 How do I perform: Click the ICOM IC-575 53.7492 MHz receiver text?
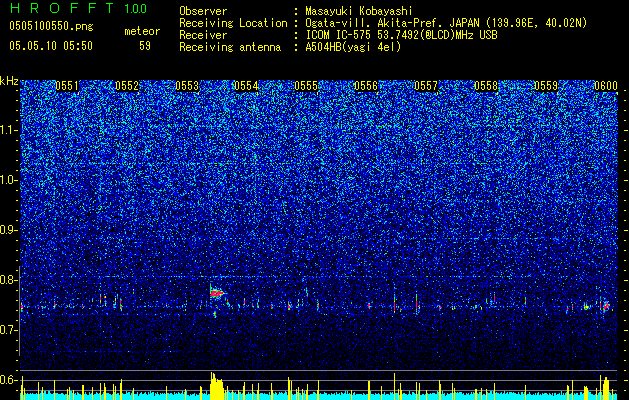coord(401,35)
